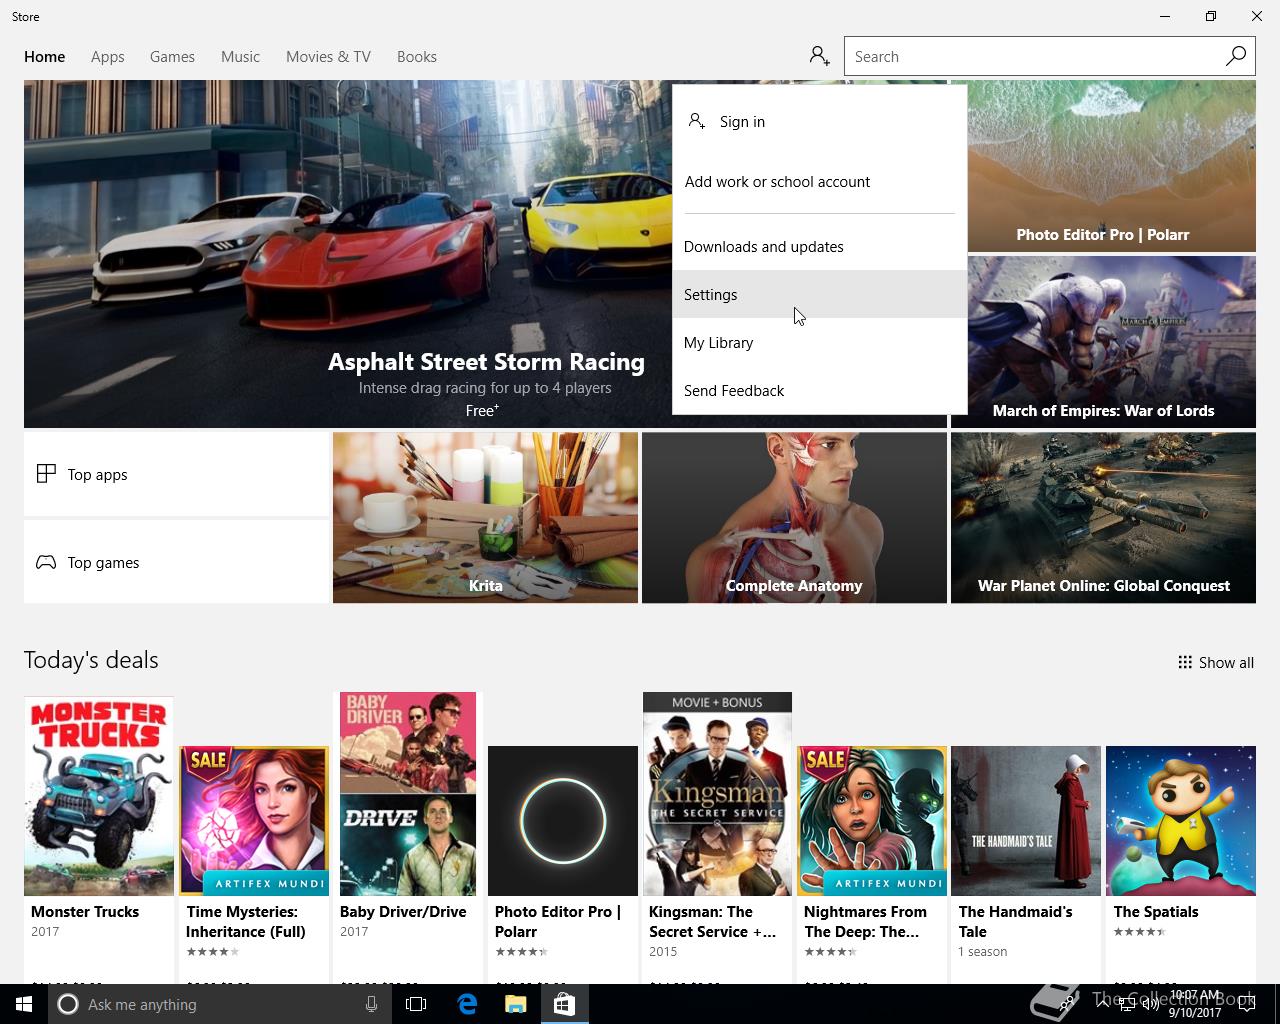Open Task View on the taskbar
This screenshot has height=1024, width=1280.
(416, 1004)
